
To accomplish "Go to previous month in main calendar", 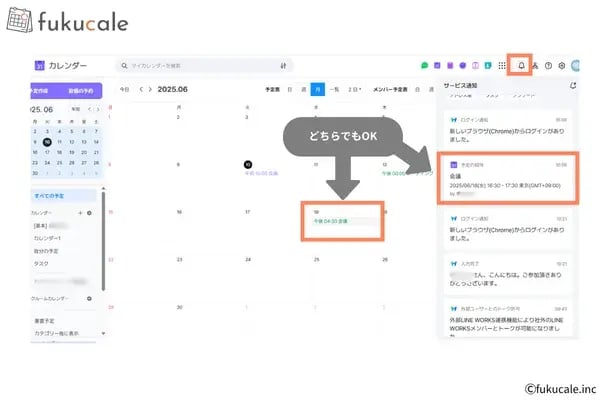I will 141,89.
